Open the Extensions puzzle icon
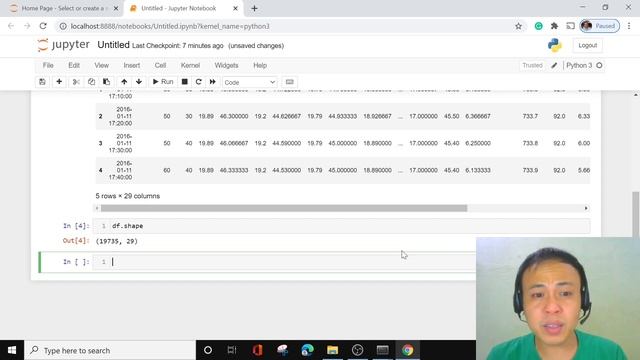Screen dimensions: 640x360 (554, 26)
